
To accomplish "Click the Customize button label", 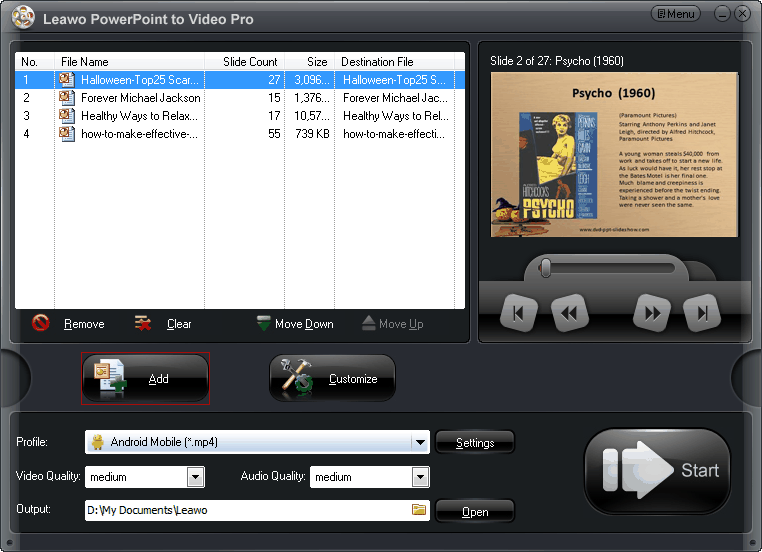I will coord(353,379).
